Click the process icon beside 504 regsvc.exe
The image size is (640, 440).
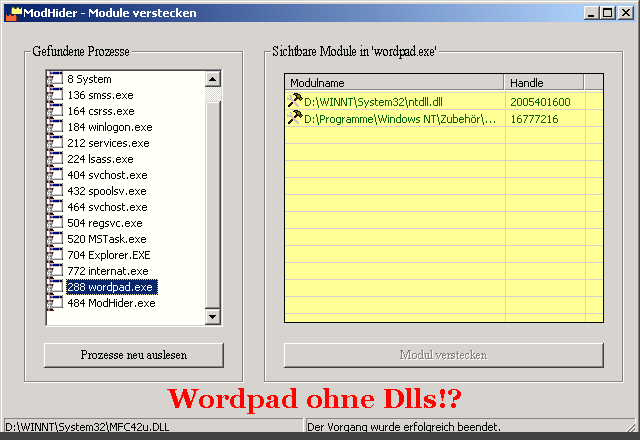point(55,222)
